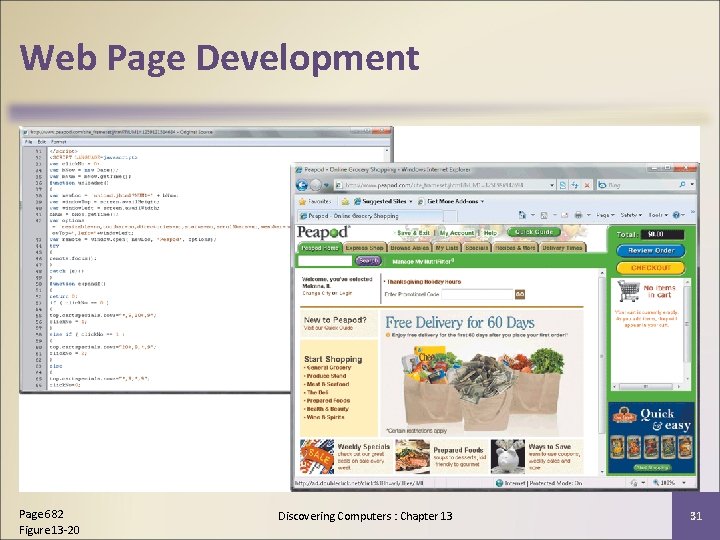Click the Ways to Save piggy bank thumbnail

pyautogui.click(x=507, y=456)
